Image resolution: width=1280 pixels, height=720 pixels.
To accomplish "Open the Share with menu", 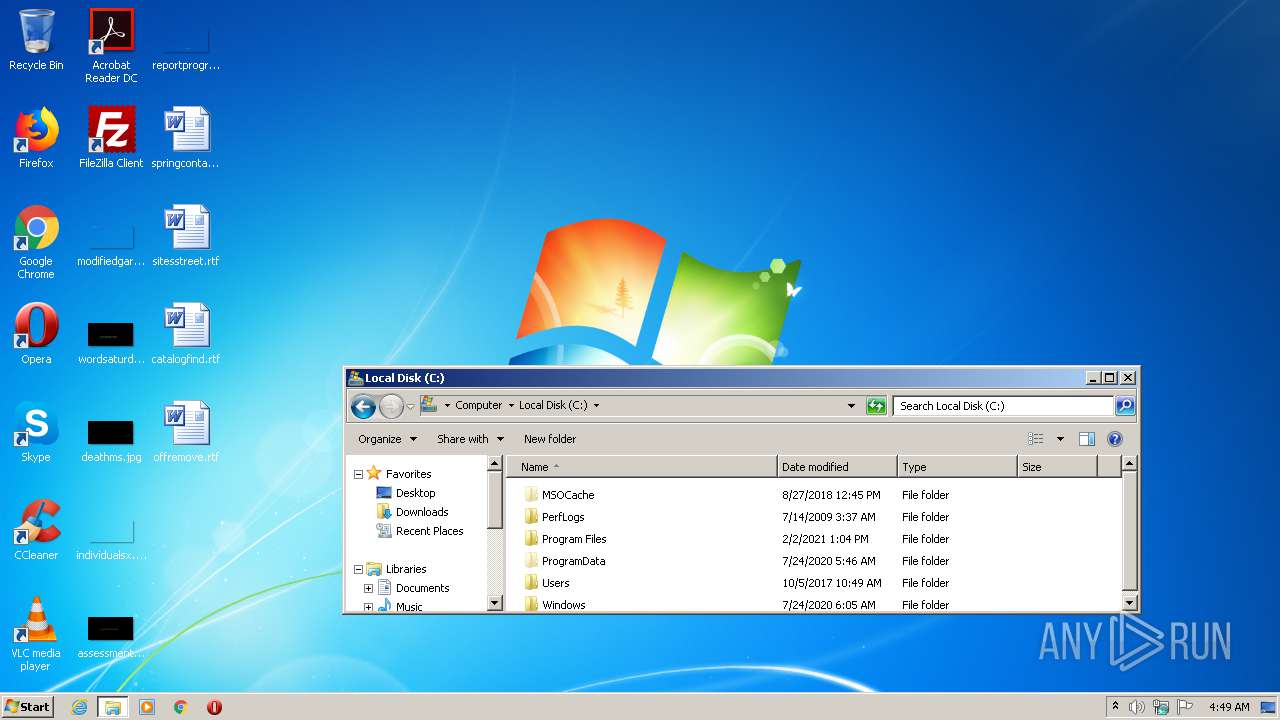I will pyautogui.click(x=470, y=439).
